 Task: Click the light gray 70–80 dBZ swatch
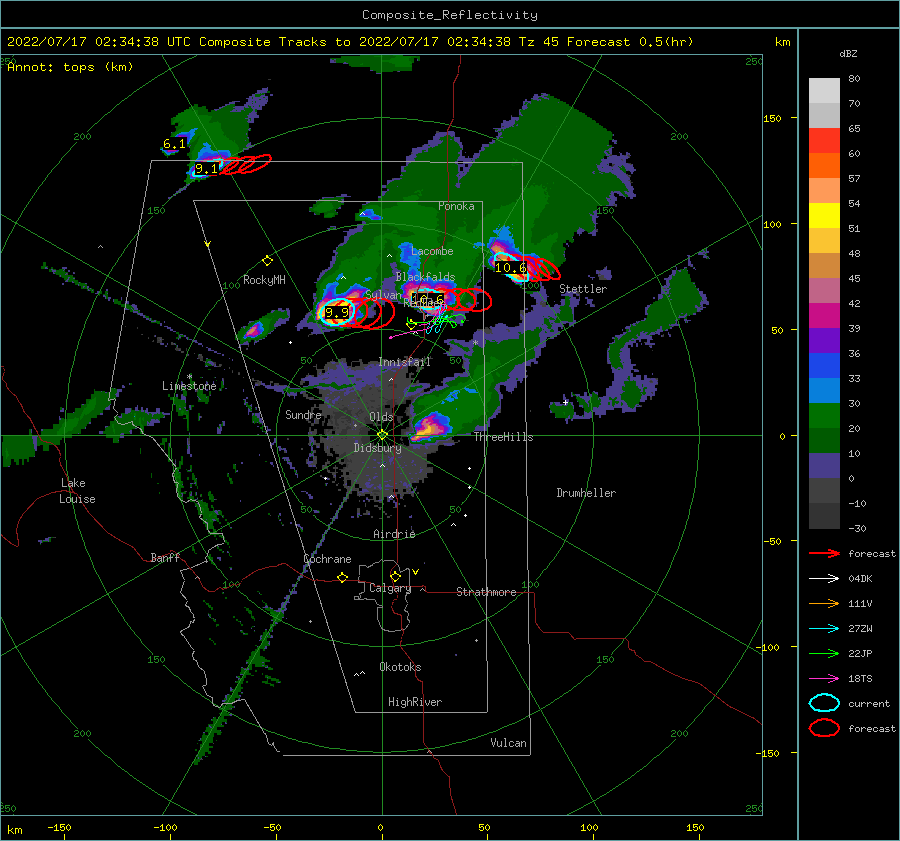824,91
